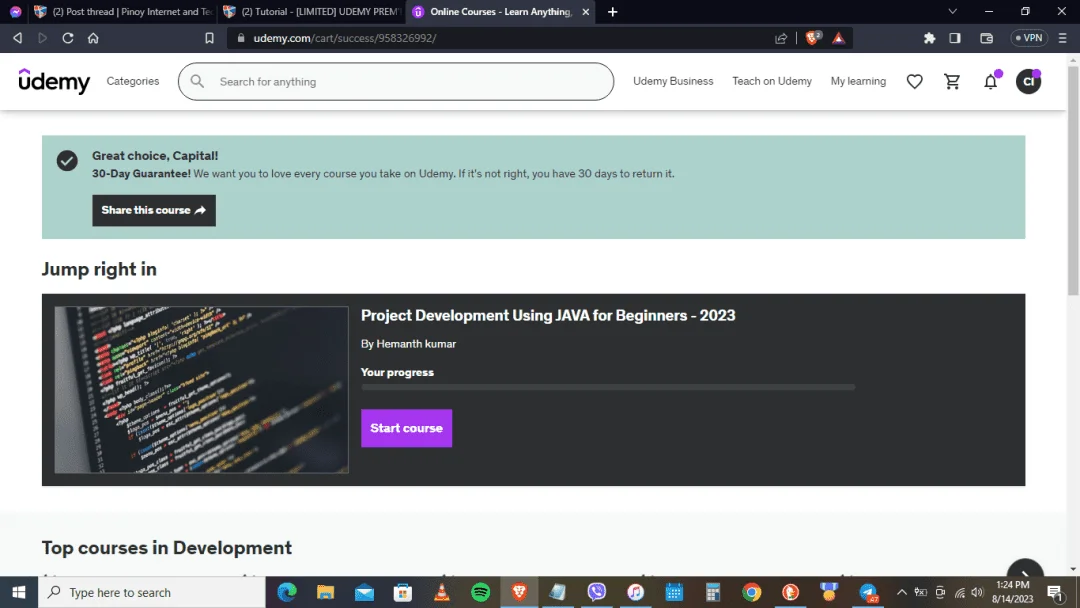Image resolution: width=1080 pixels, height=608 pixels.
Task: Click the share page icon in address bar
Action: pyautogui.click(x=780, y=38)
